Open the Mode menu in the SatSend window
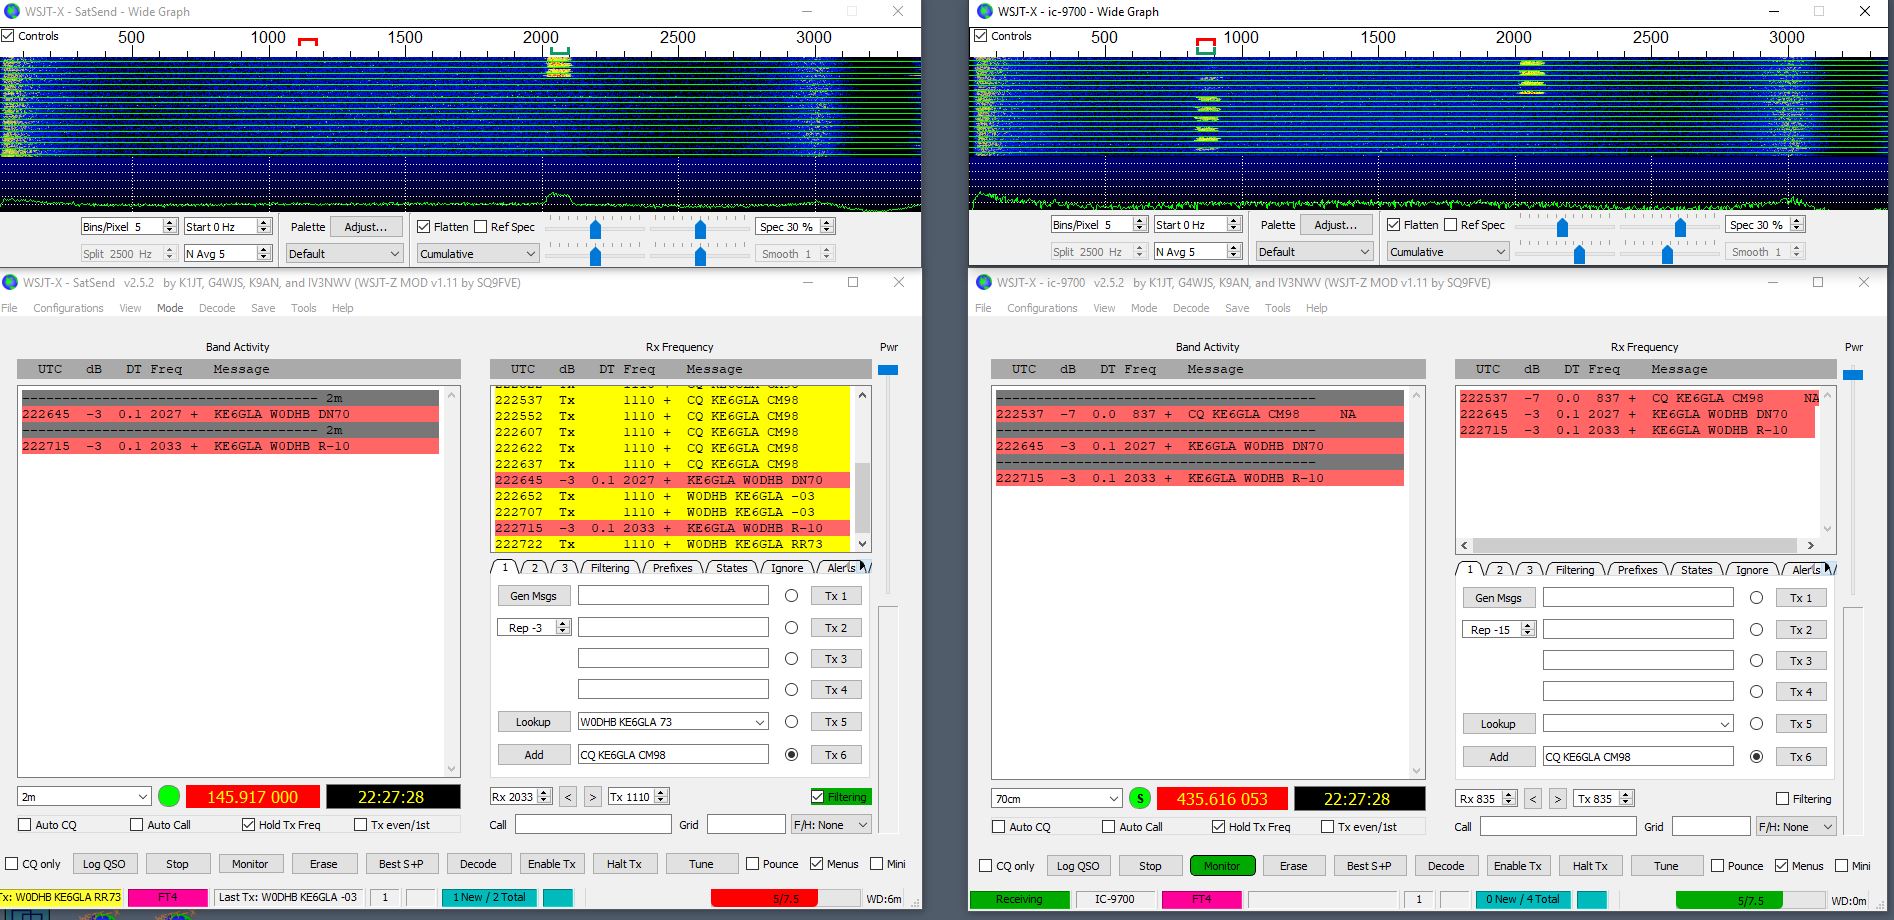 (170, 308)
